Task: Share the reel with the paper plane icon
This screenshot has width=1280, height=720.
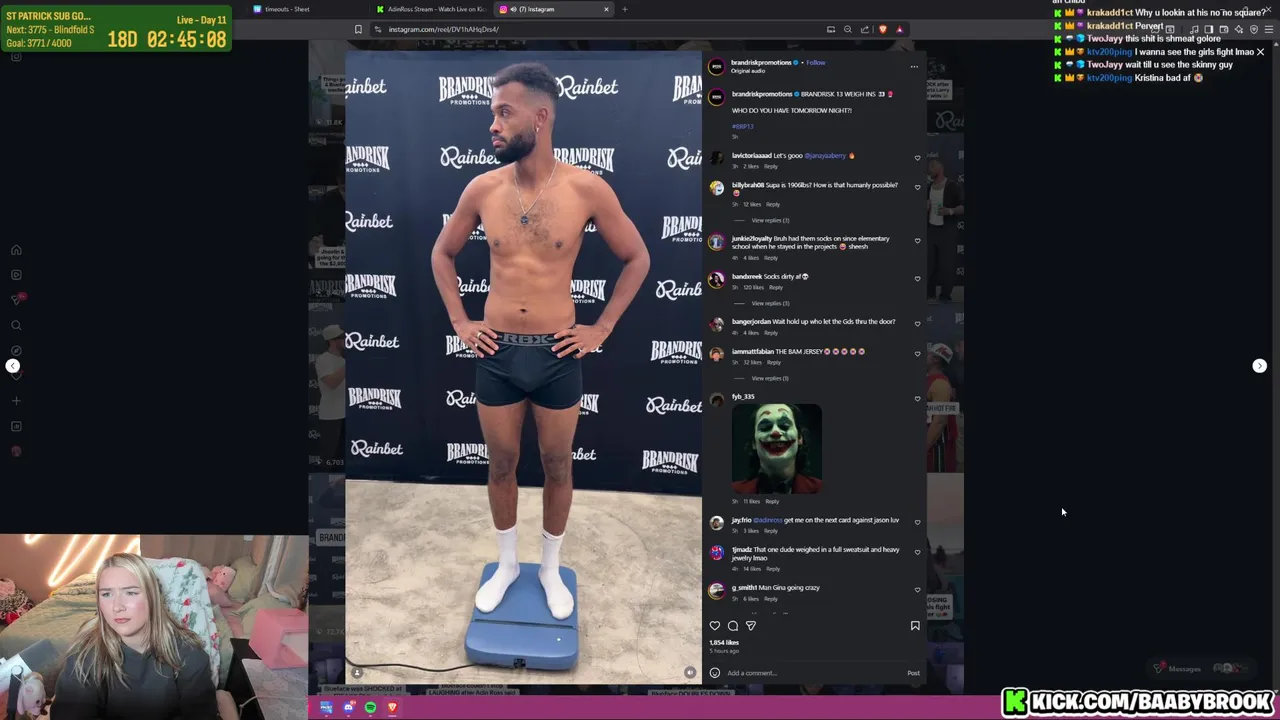Action: pyautogui.click(x=751, y=626)
